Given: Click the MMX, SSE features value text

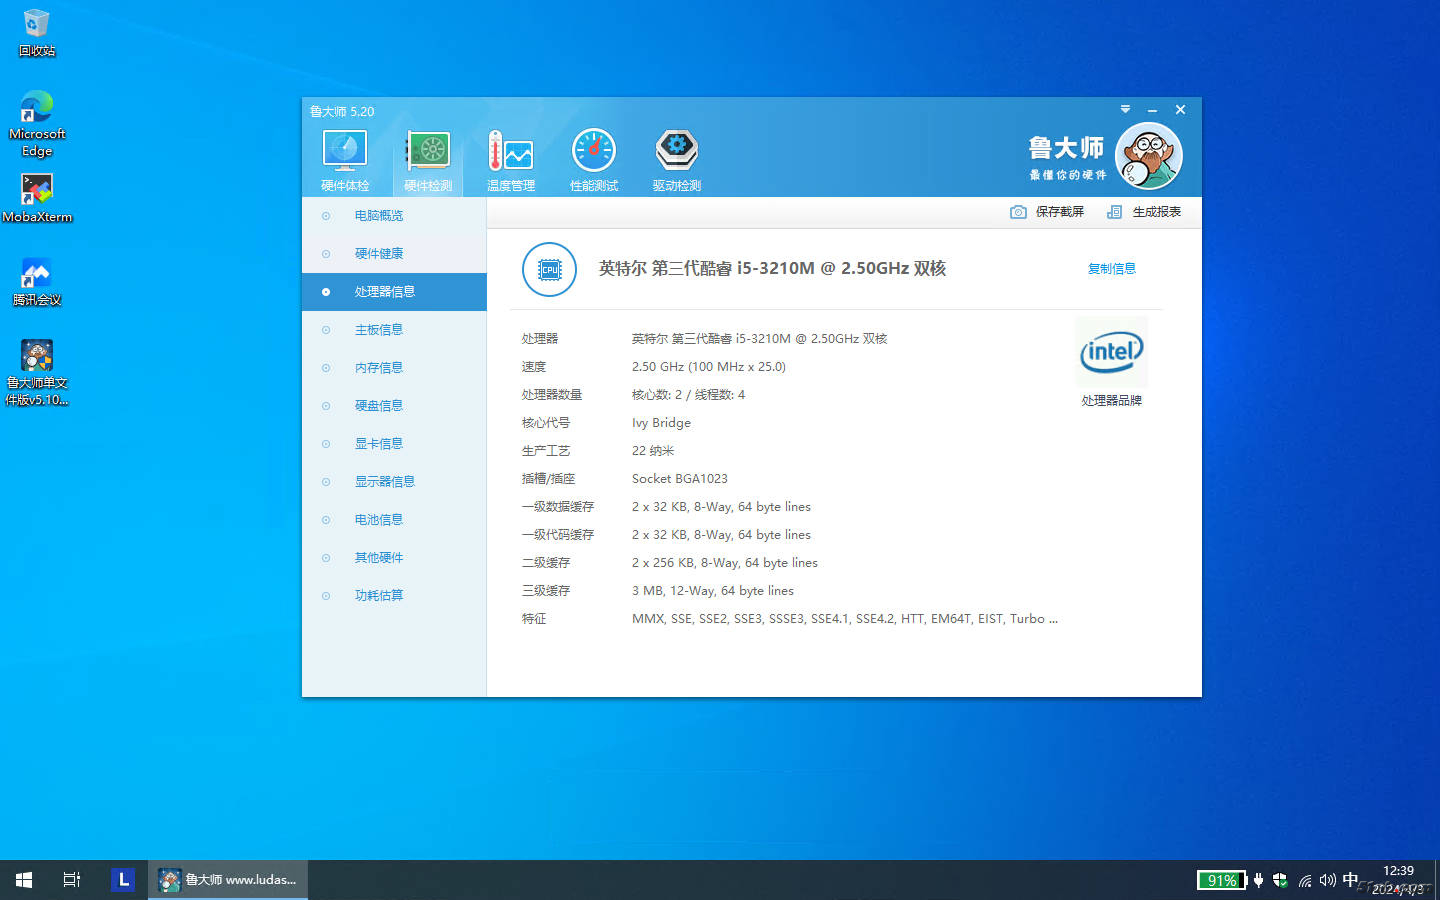Looking at the screenshot, I should click(845, 619).
